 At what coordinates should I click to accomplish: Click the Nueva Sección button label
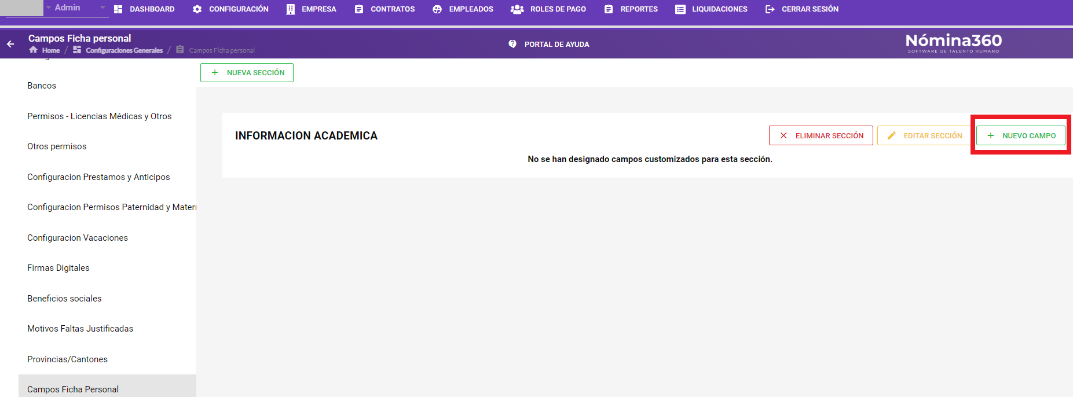pos(256,72)
